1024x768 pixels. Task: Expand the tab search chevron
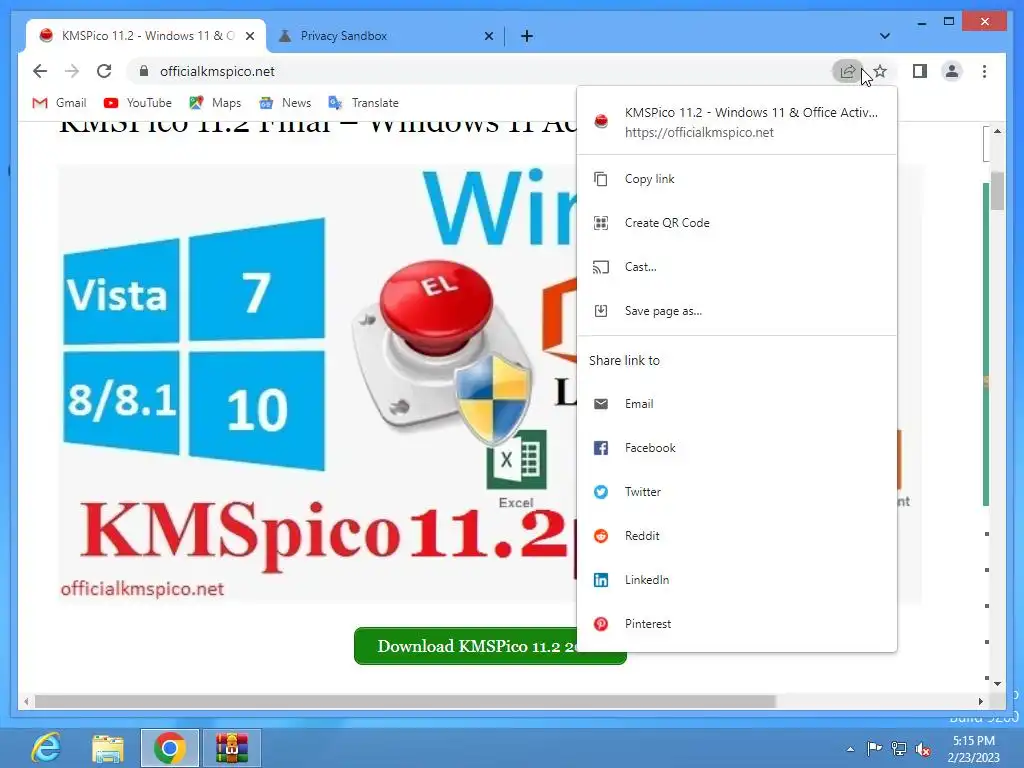[884, 36]
